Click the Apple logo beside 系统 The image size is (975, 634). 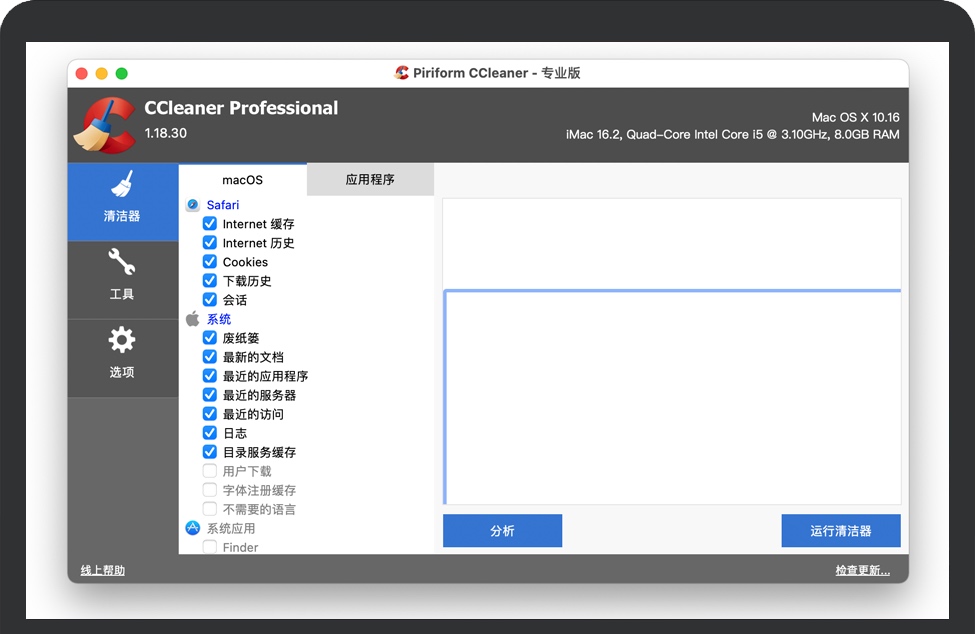point(193,319)
